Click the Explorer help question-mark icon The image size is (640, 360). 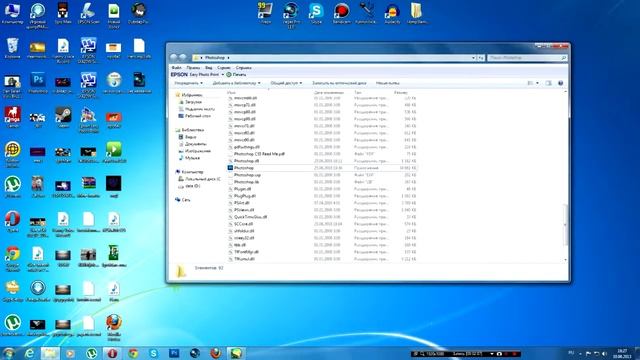(560, 83)
